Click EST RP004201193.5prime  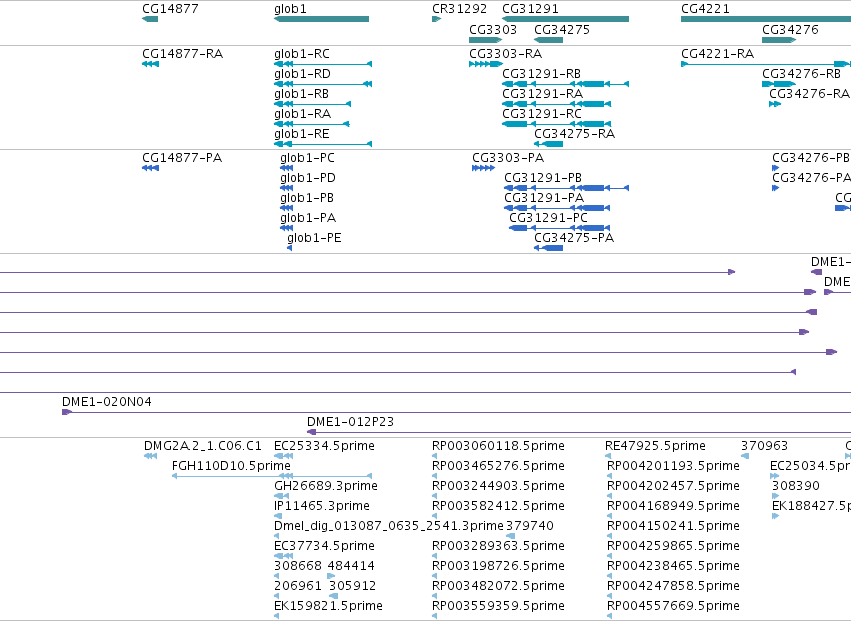pos(673,466)
